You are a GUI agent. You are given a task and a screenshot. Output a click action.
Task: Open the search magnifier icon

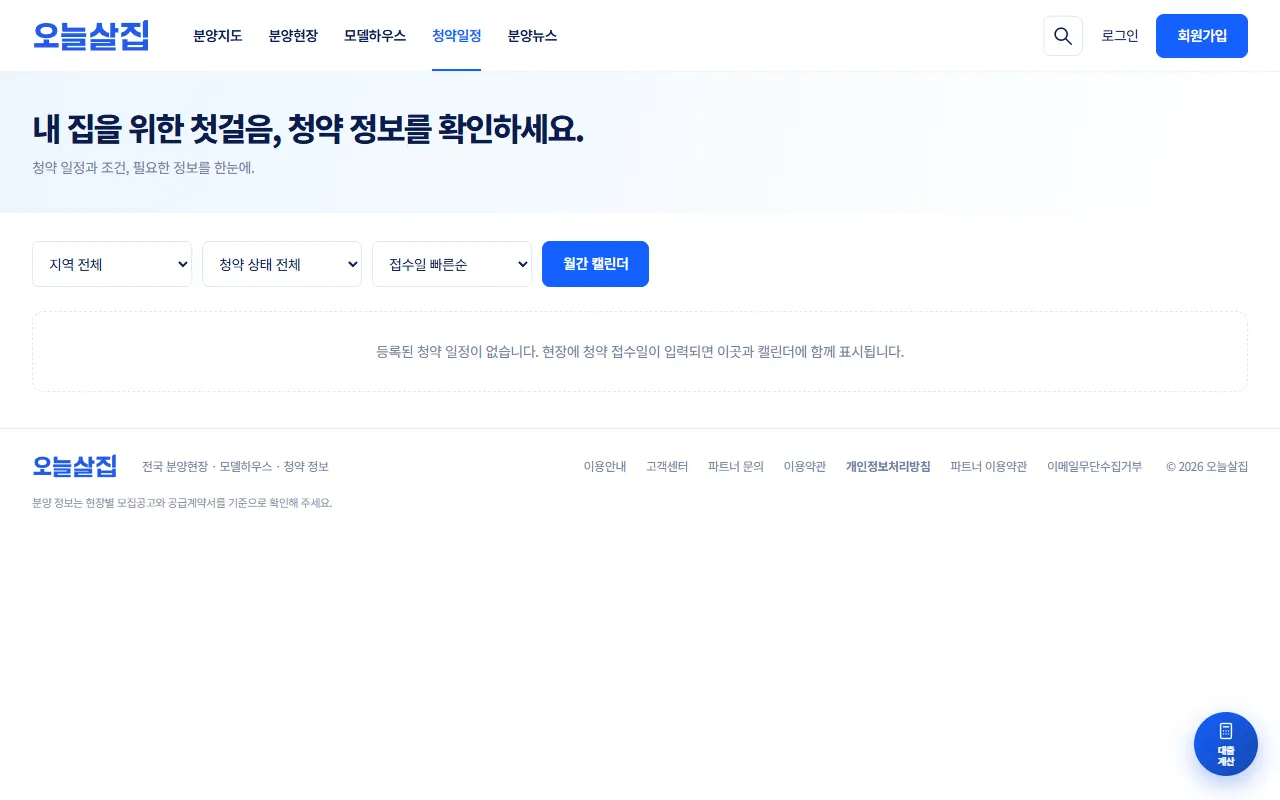pos(1063,36)
